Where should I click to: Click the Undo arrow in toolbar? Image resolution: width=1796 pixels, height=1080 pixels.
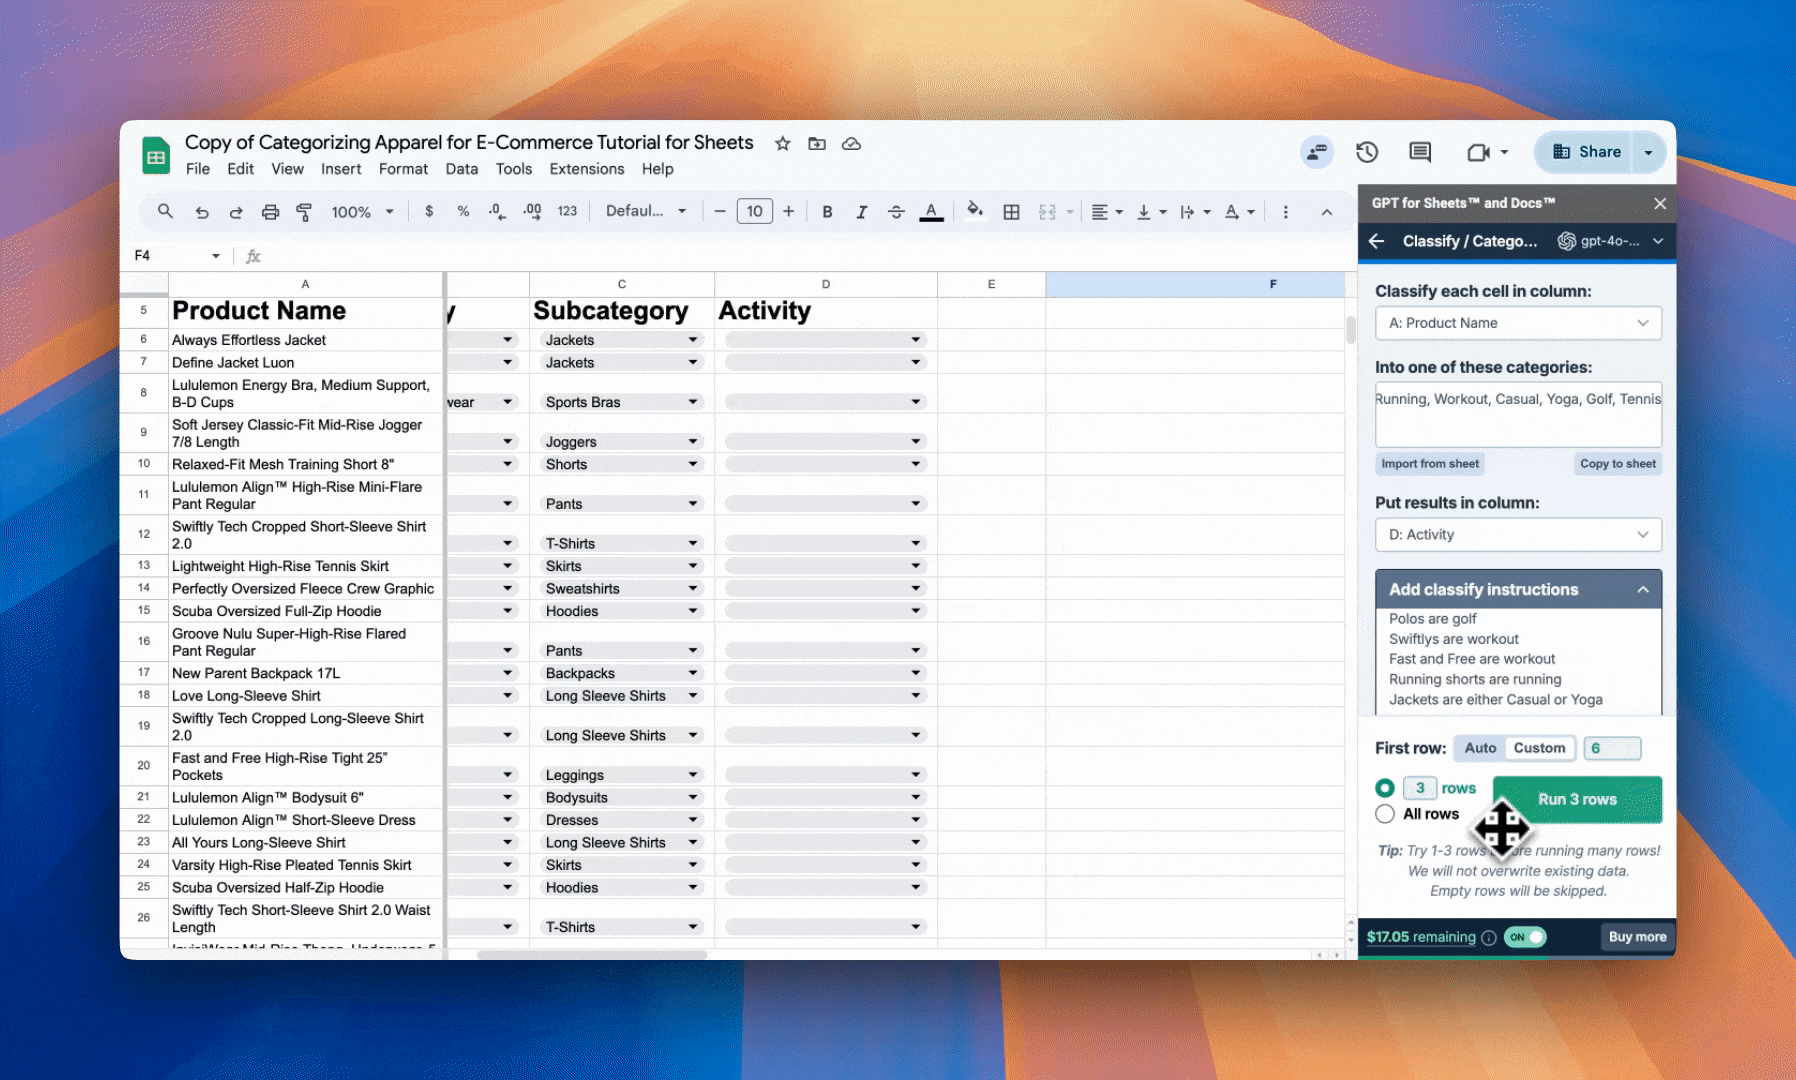tap(202, 212)
